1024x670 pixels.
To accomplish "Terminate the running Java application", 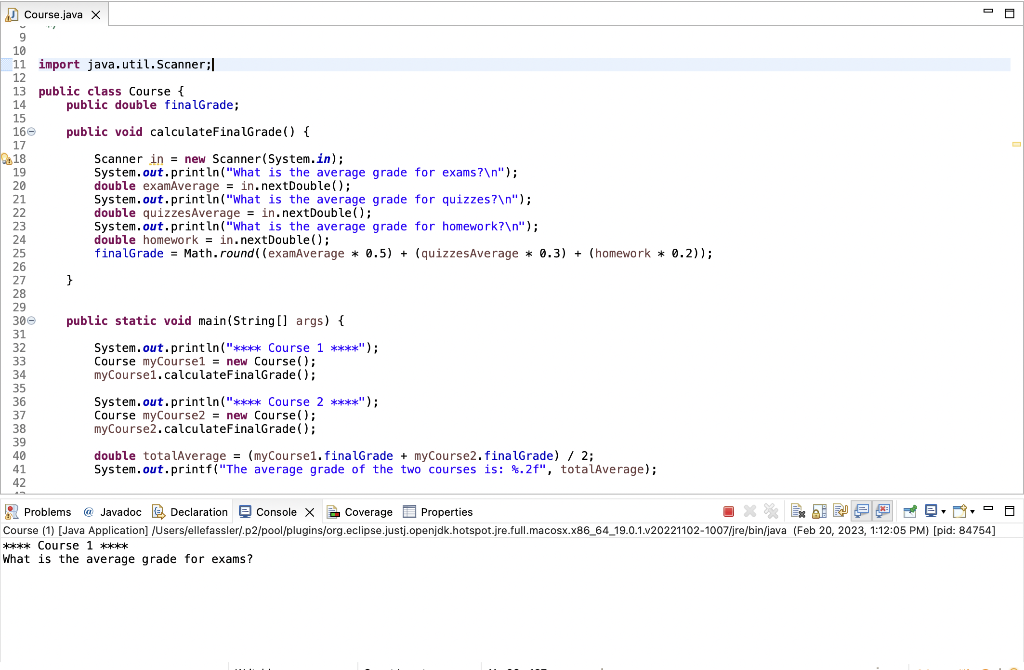I will pyautogui.click(x=728, y=511).
